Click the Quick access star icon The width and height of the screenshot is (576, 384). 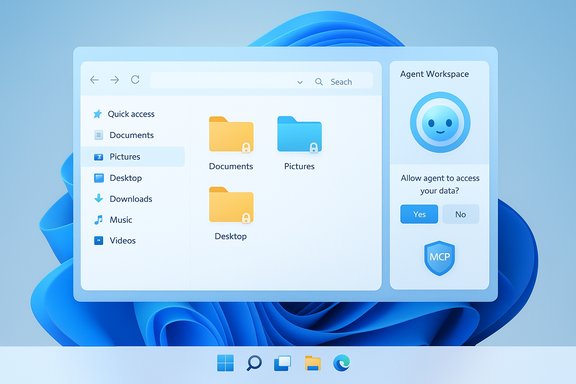(97, 114)
